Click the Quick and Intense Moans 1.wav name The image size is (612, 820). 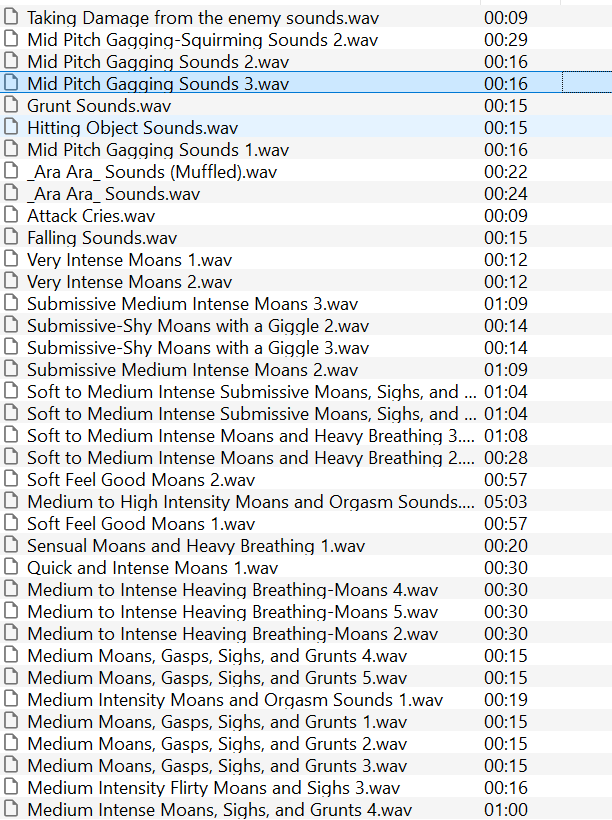click(153, 567)
